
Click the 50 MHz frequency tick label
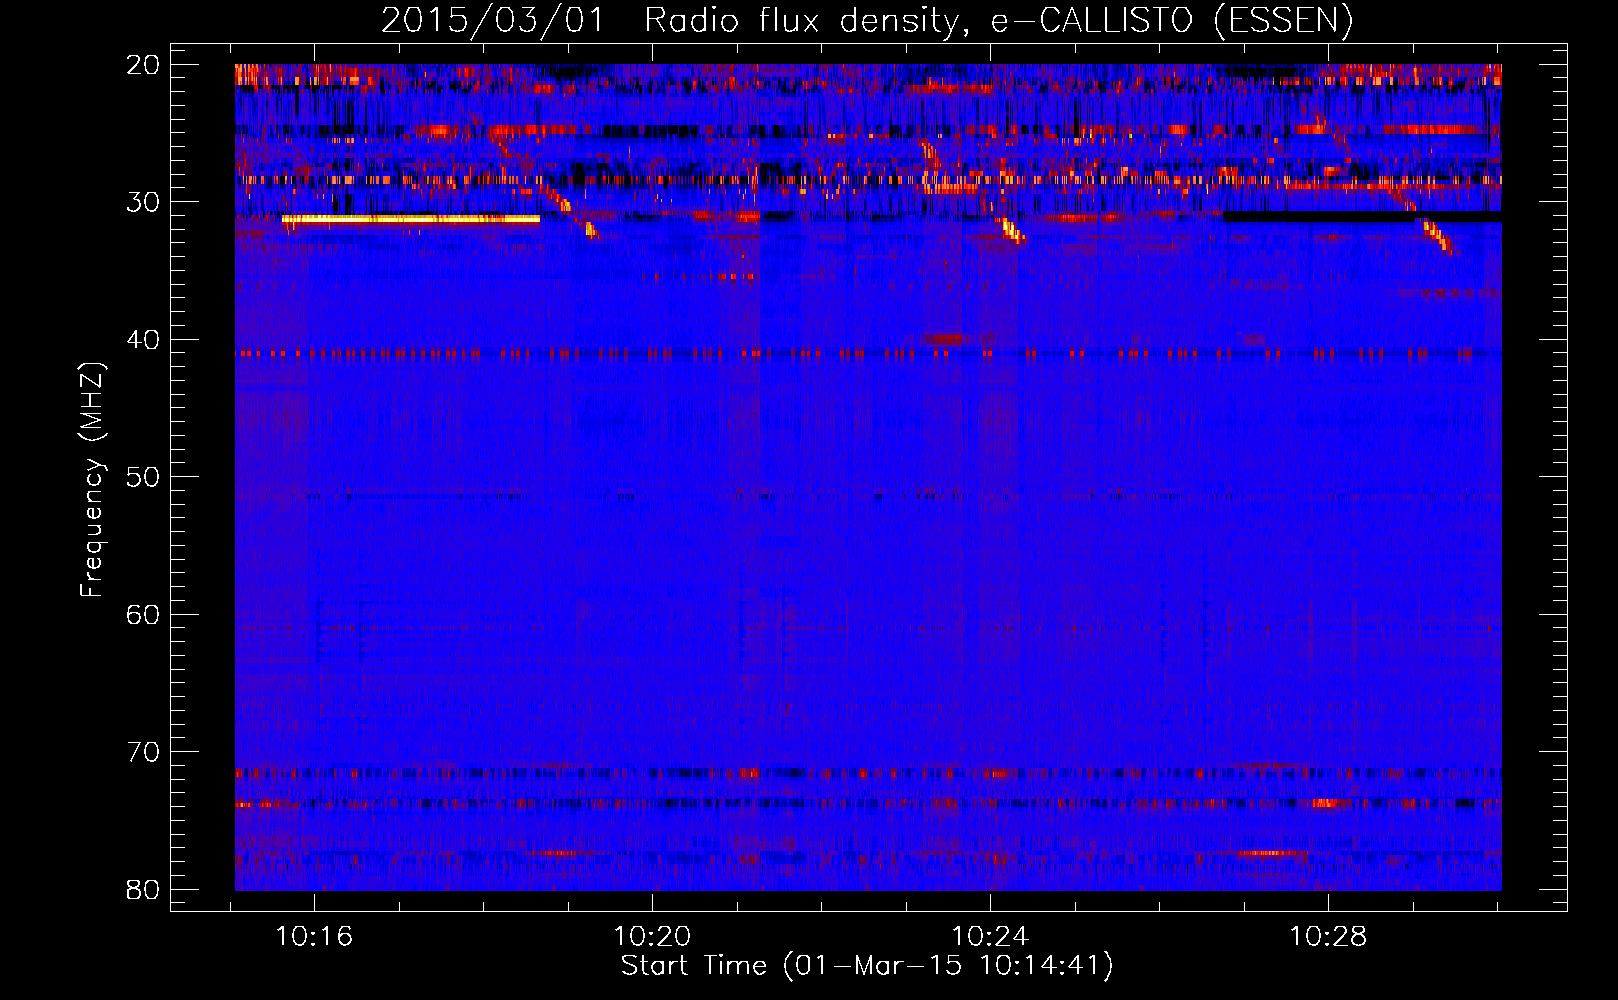click(x=143, y=477)
